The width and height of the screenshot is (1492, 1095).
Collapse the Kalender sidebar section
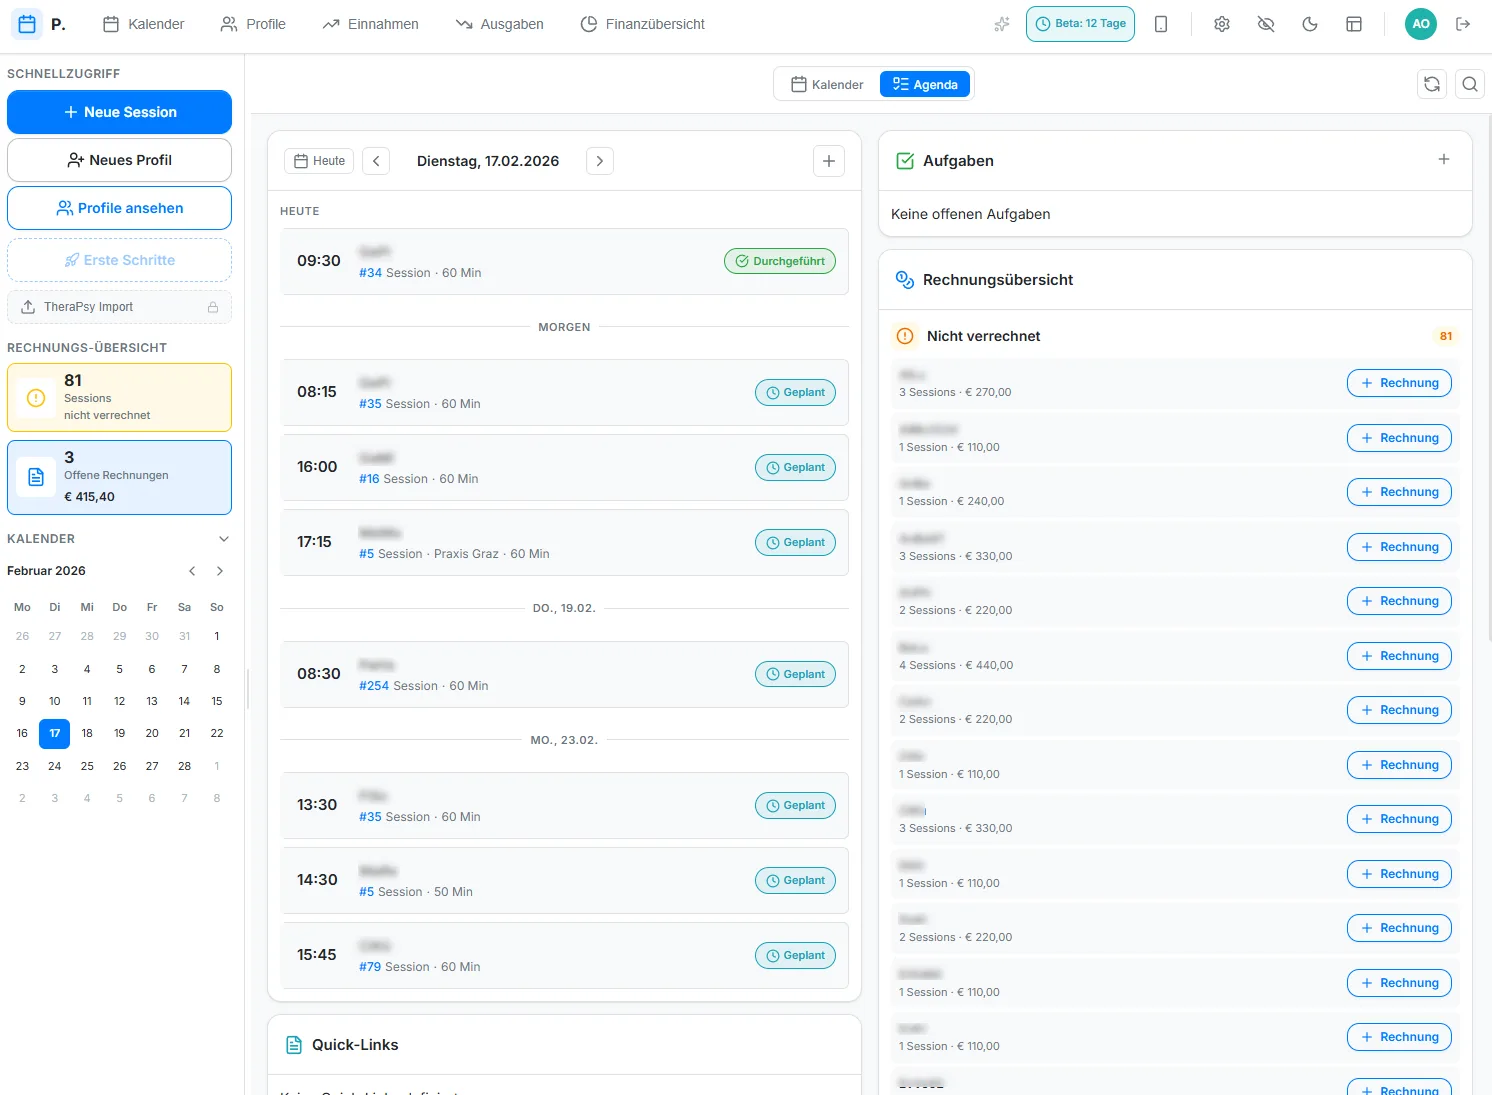pyautogui.click(x=223, y=539)
